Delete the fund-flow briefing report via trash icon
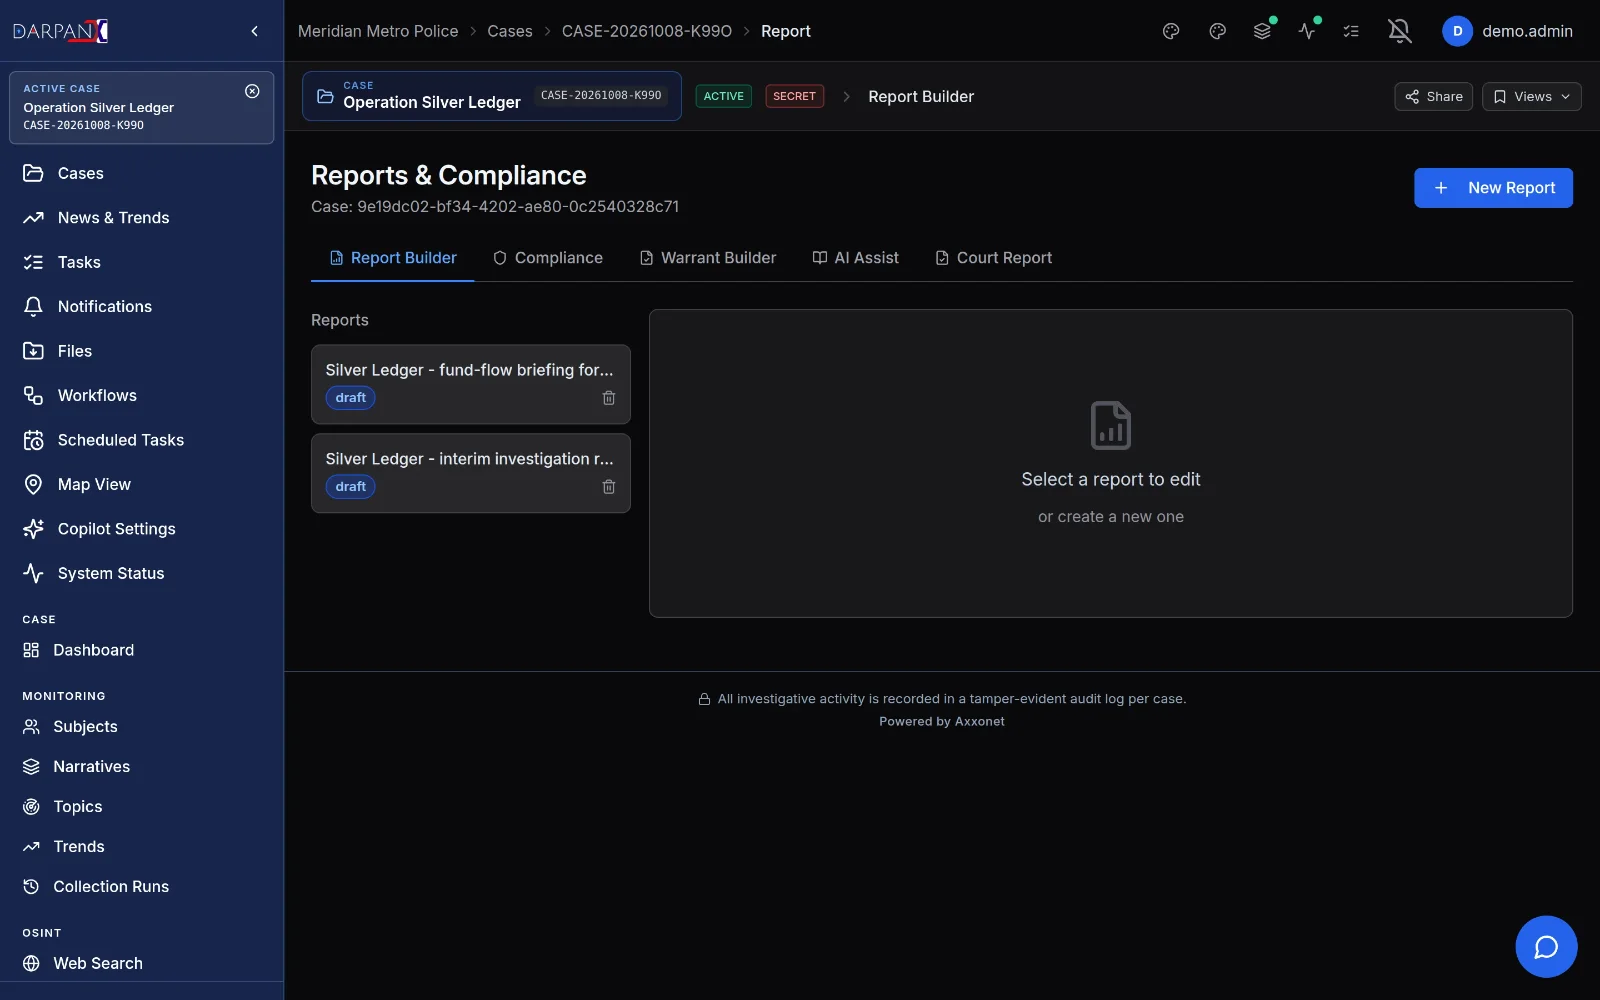This screenshot has height=1000, width=1600. 608,398
